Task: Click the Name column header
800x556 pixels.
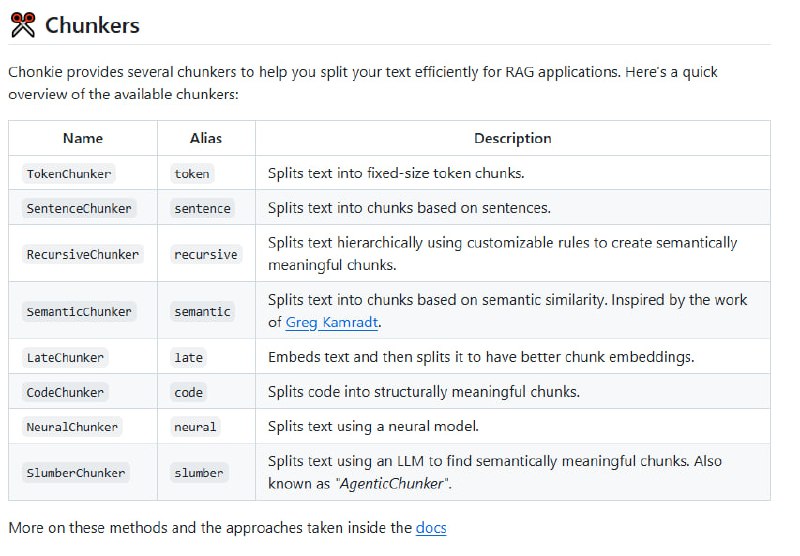Action: tap(83, 138)
